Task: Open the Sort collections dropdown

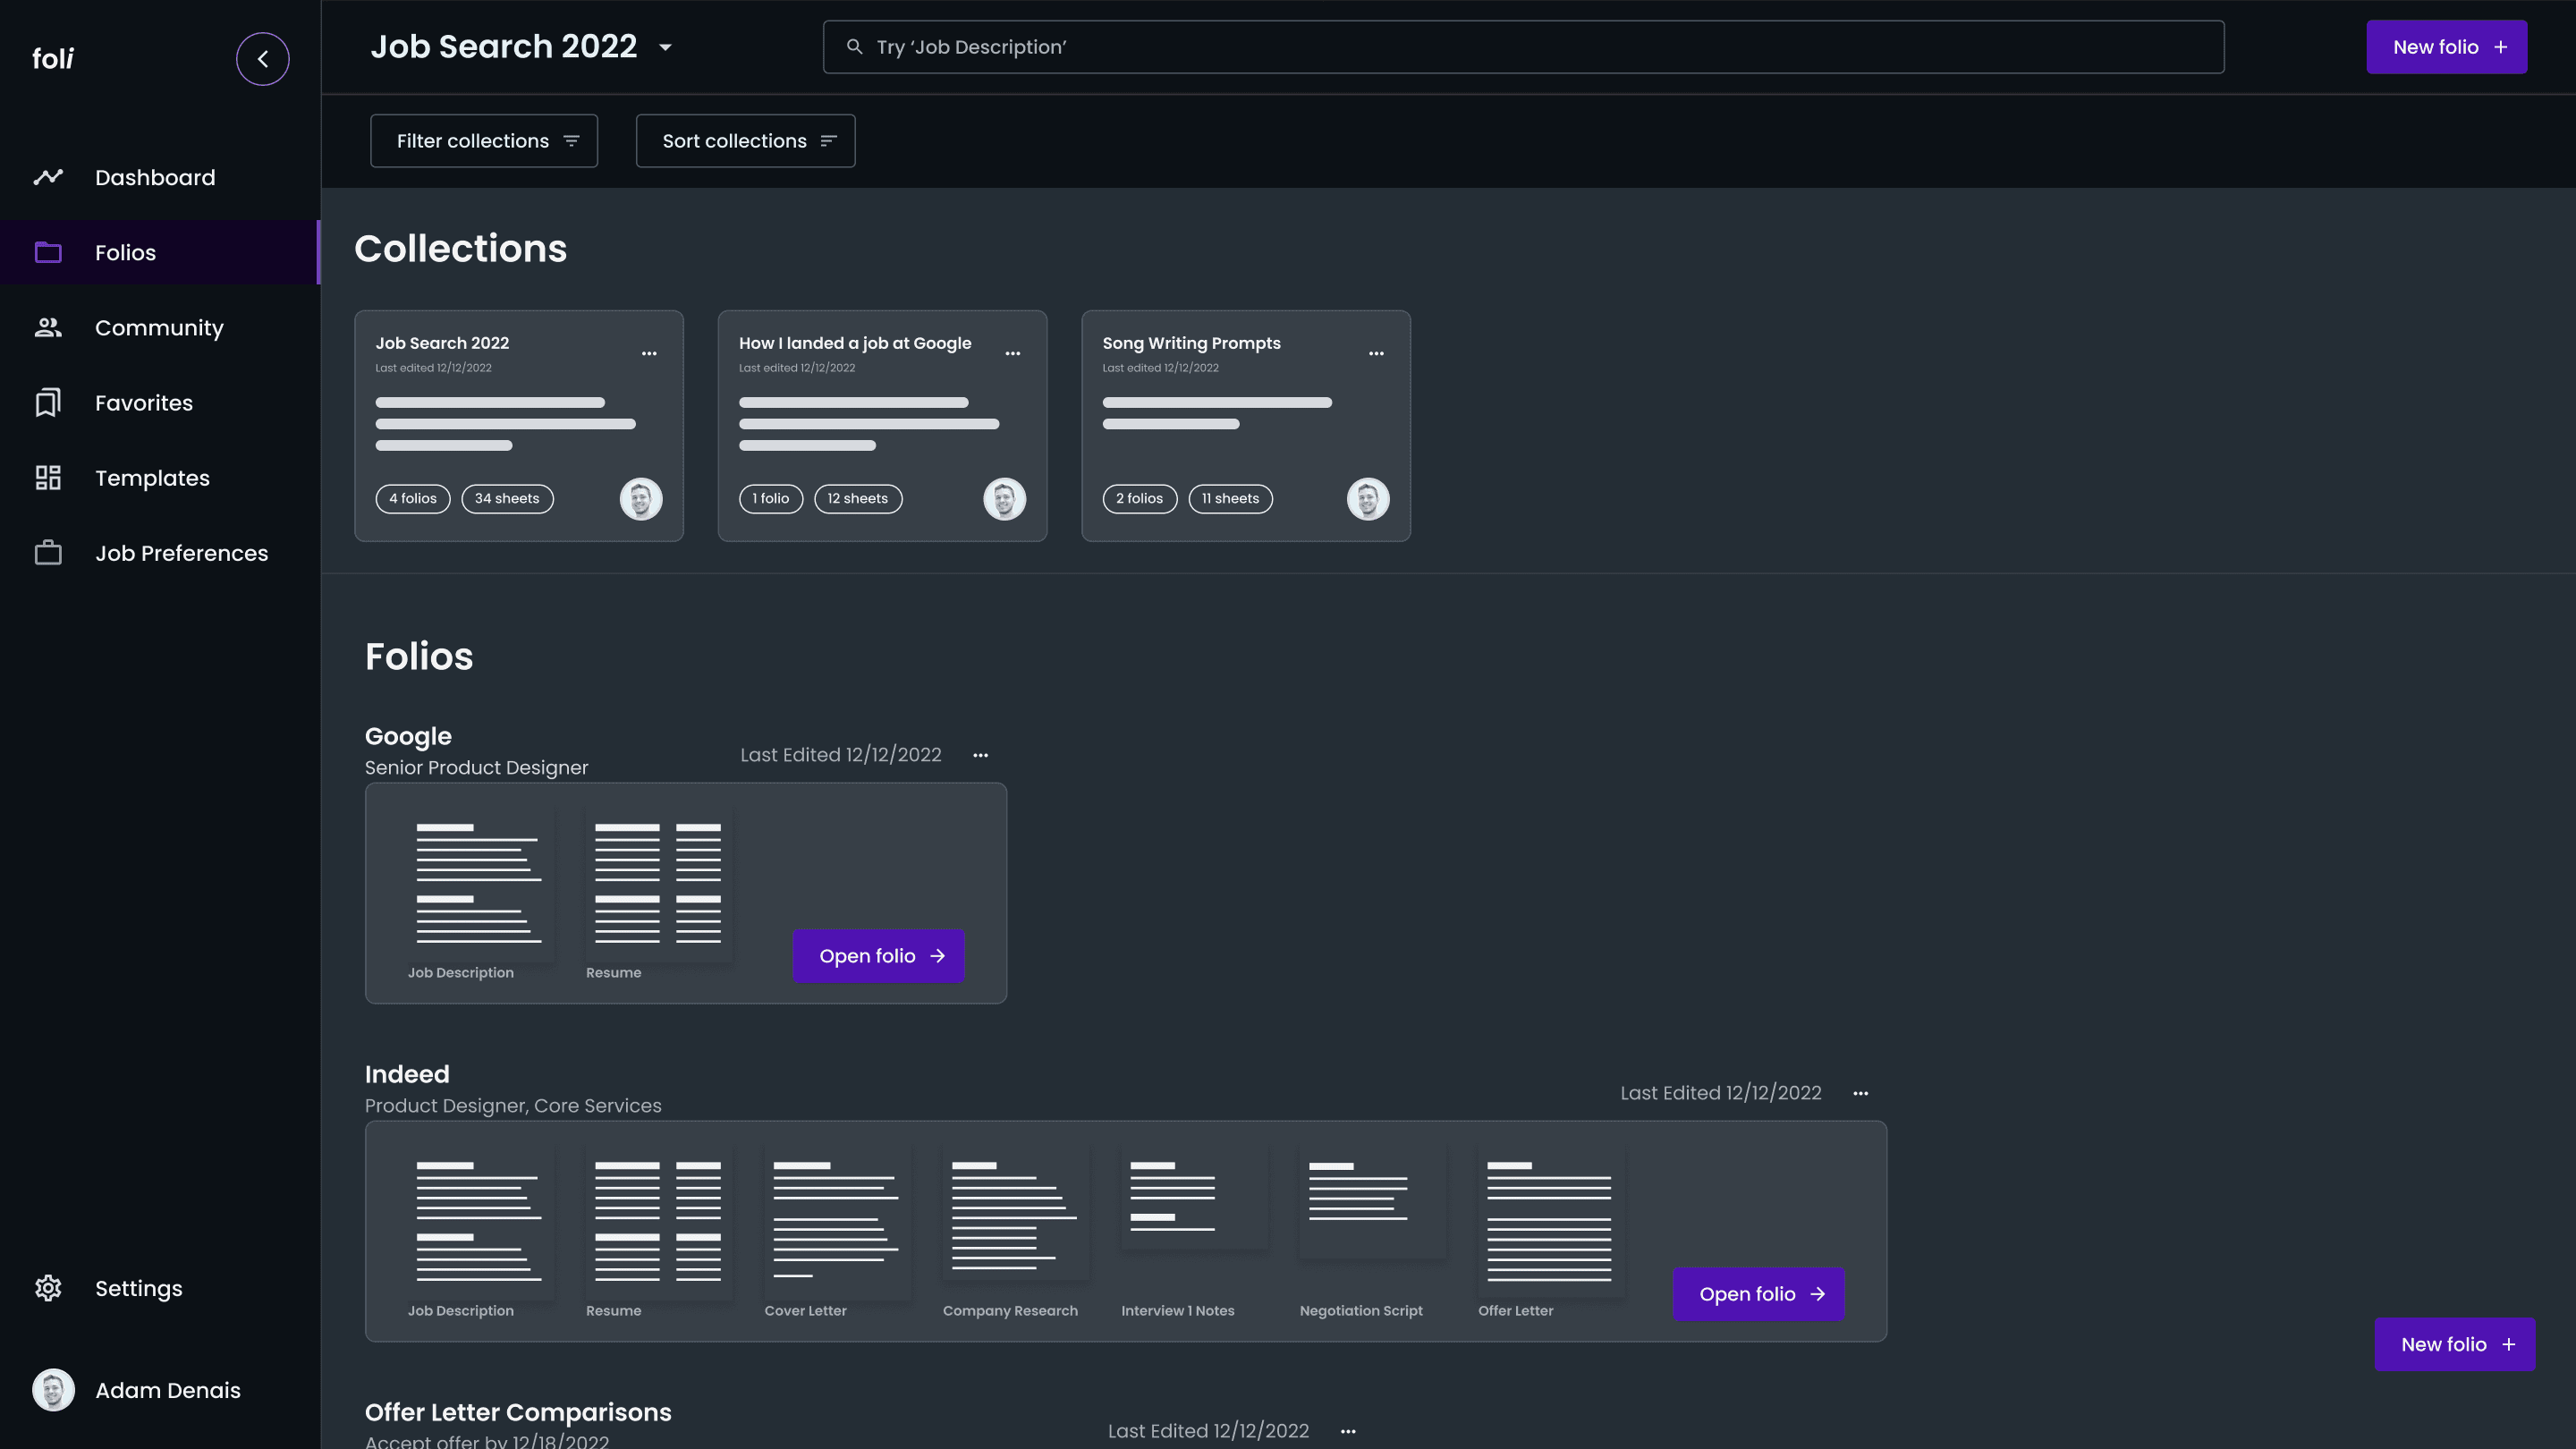Action: [x=745, y=141]
